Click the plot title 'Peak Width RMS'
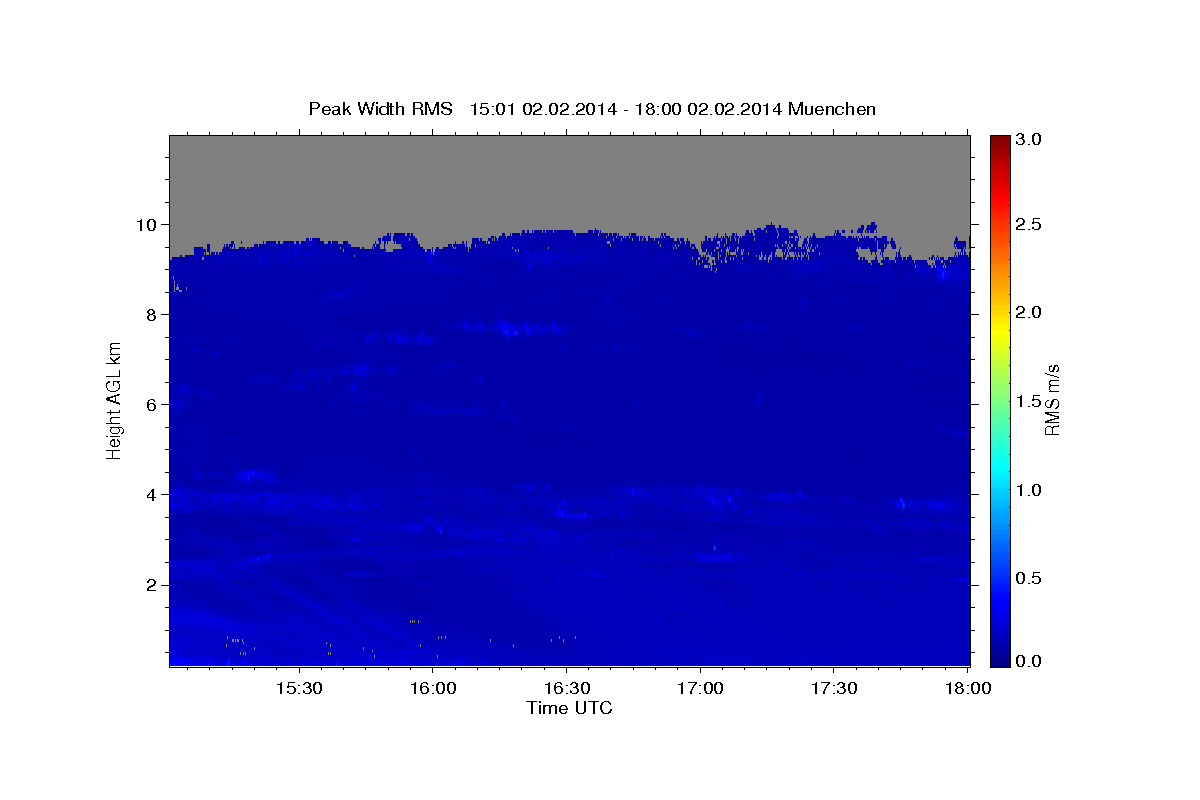Screen dimensions: 1200x800 pyautogui.click(x=381, y=109)
